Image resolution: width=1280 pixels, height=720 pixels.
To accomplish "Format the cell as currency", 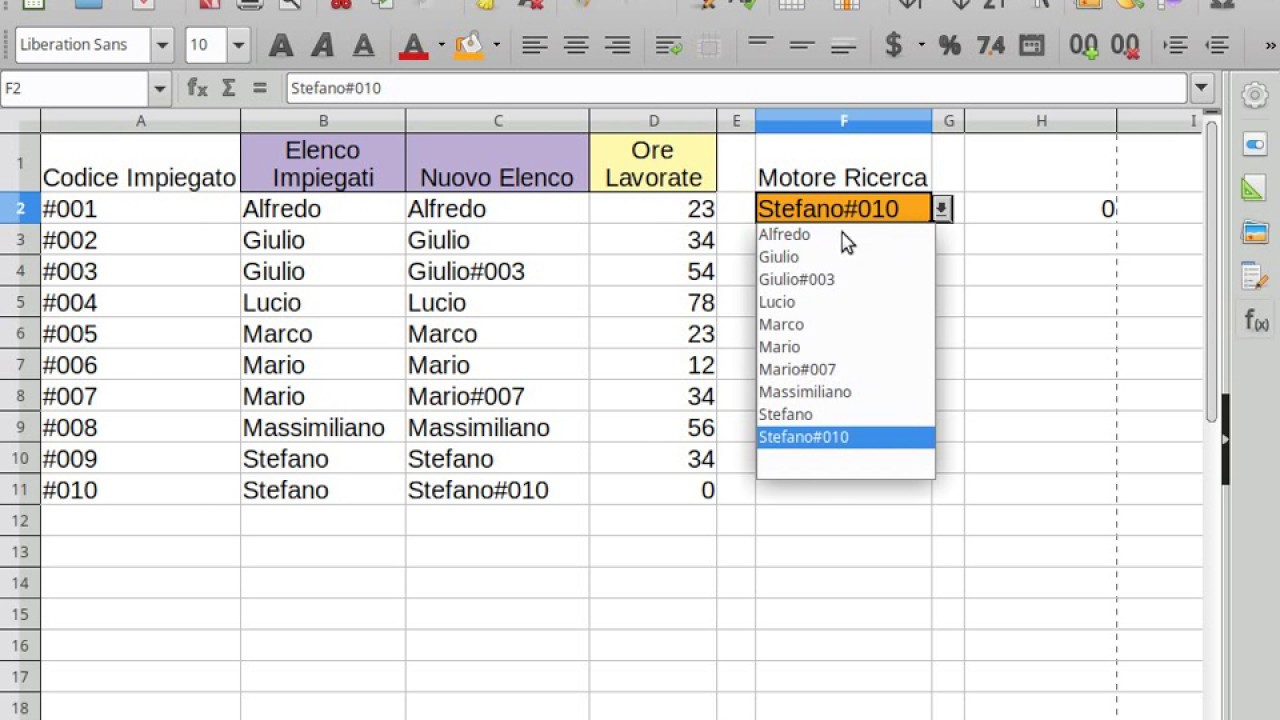I will pyautogui.click(x=894, y=45).
